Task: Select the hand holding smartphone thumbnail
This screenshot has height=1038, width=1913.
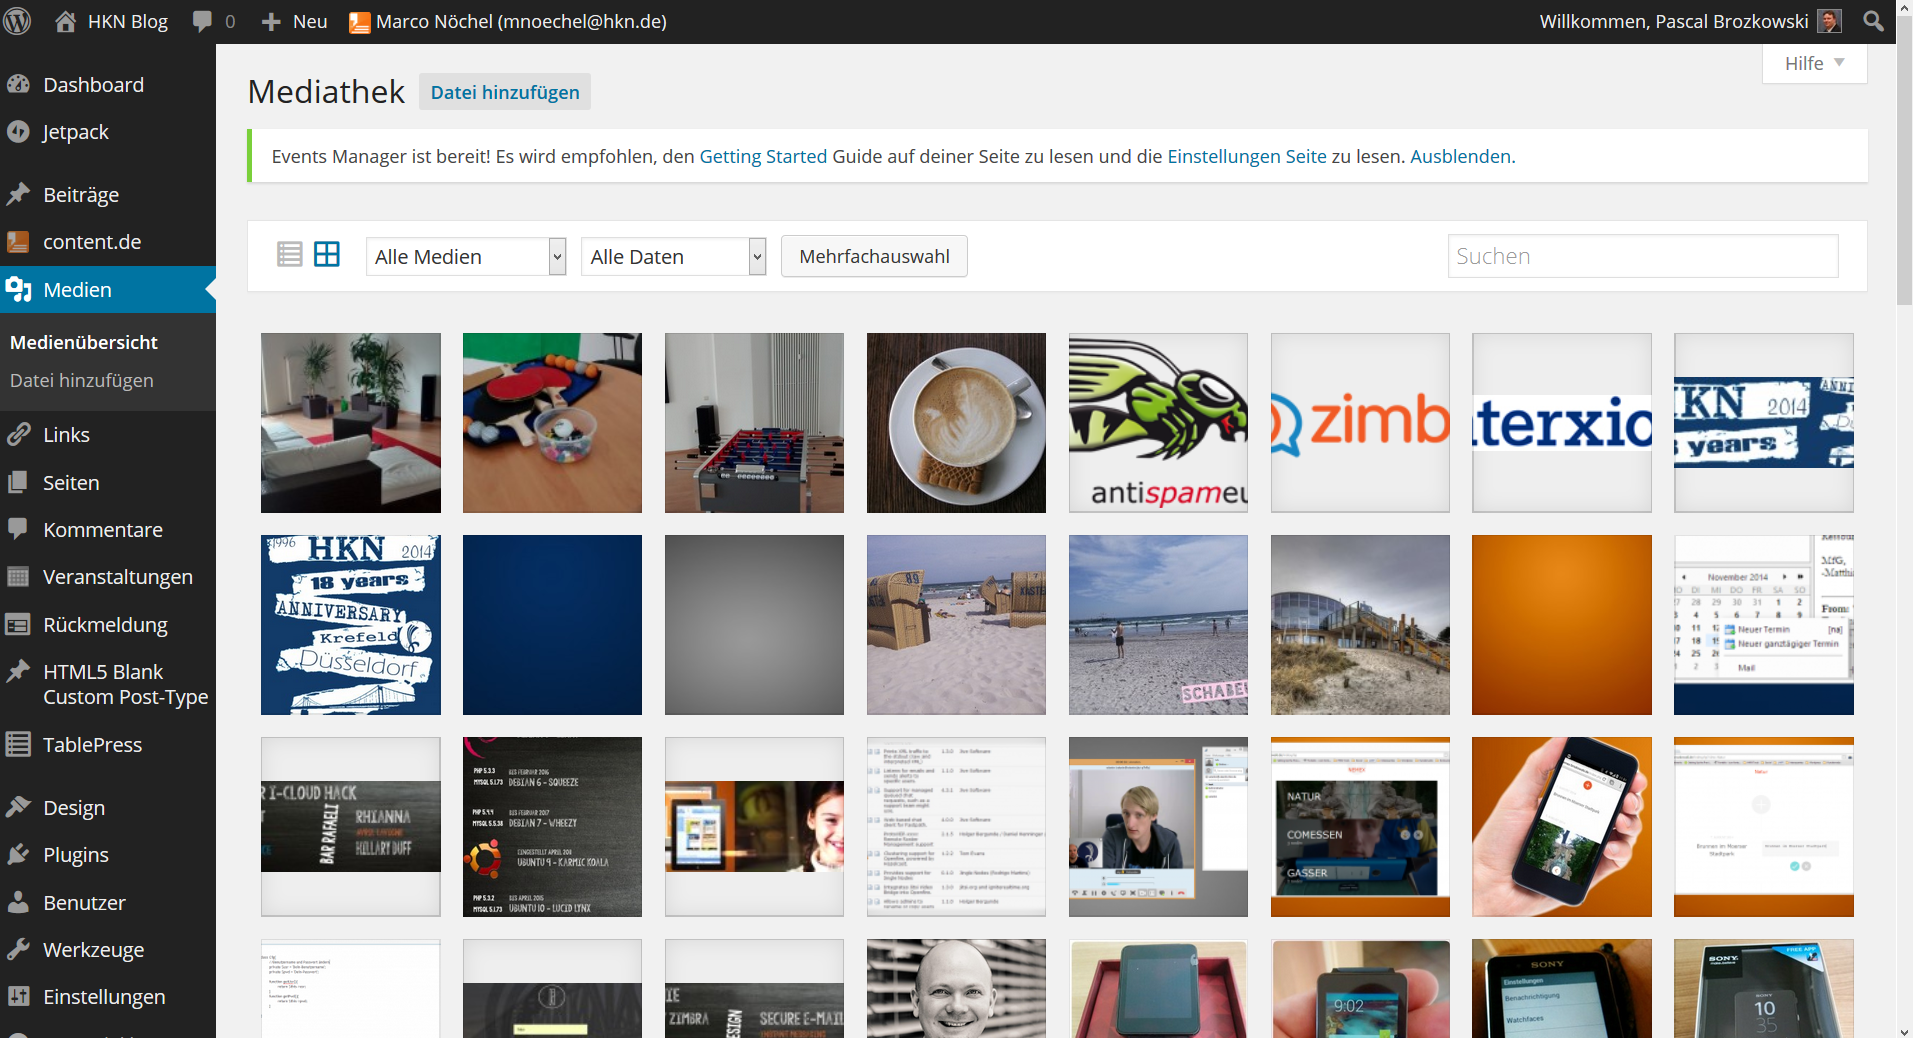Action: coord(1562,827)
